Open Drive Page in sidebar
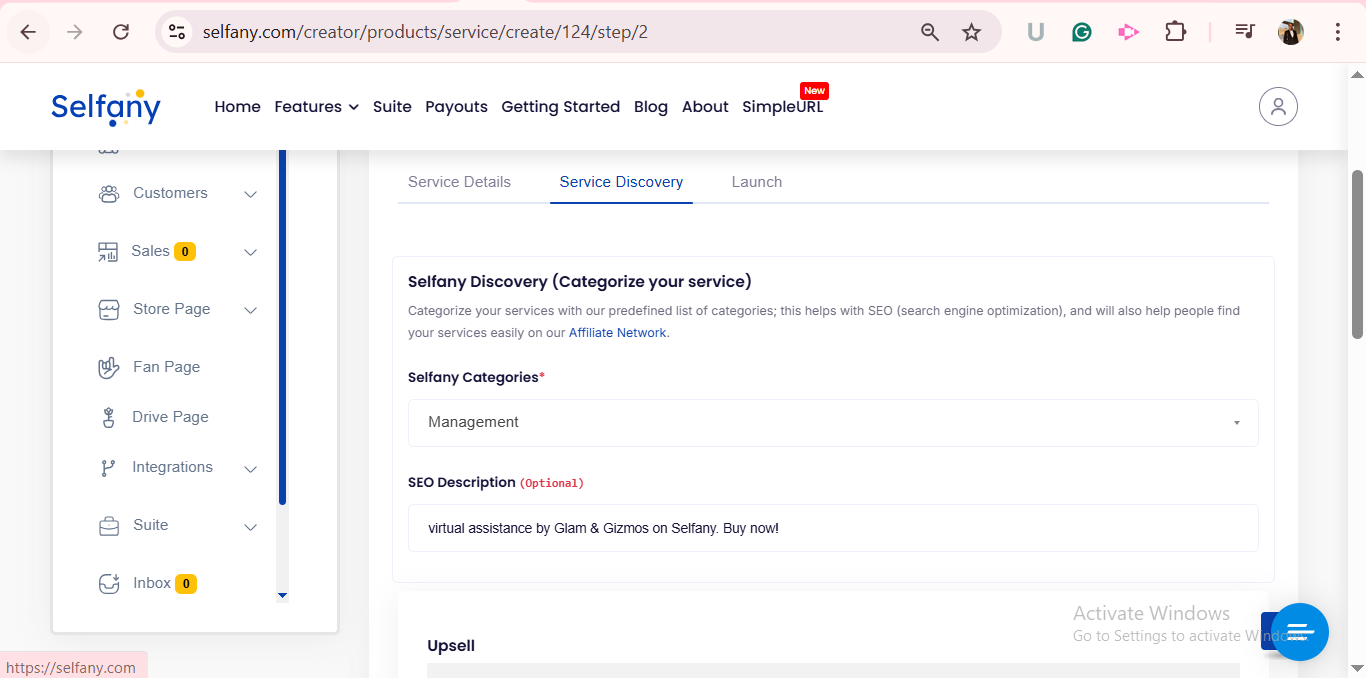Viewport: 1366px width, 678px height. (x=170, y=417)
